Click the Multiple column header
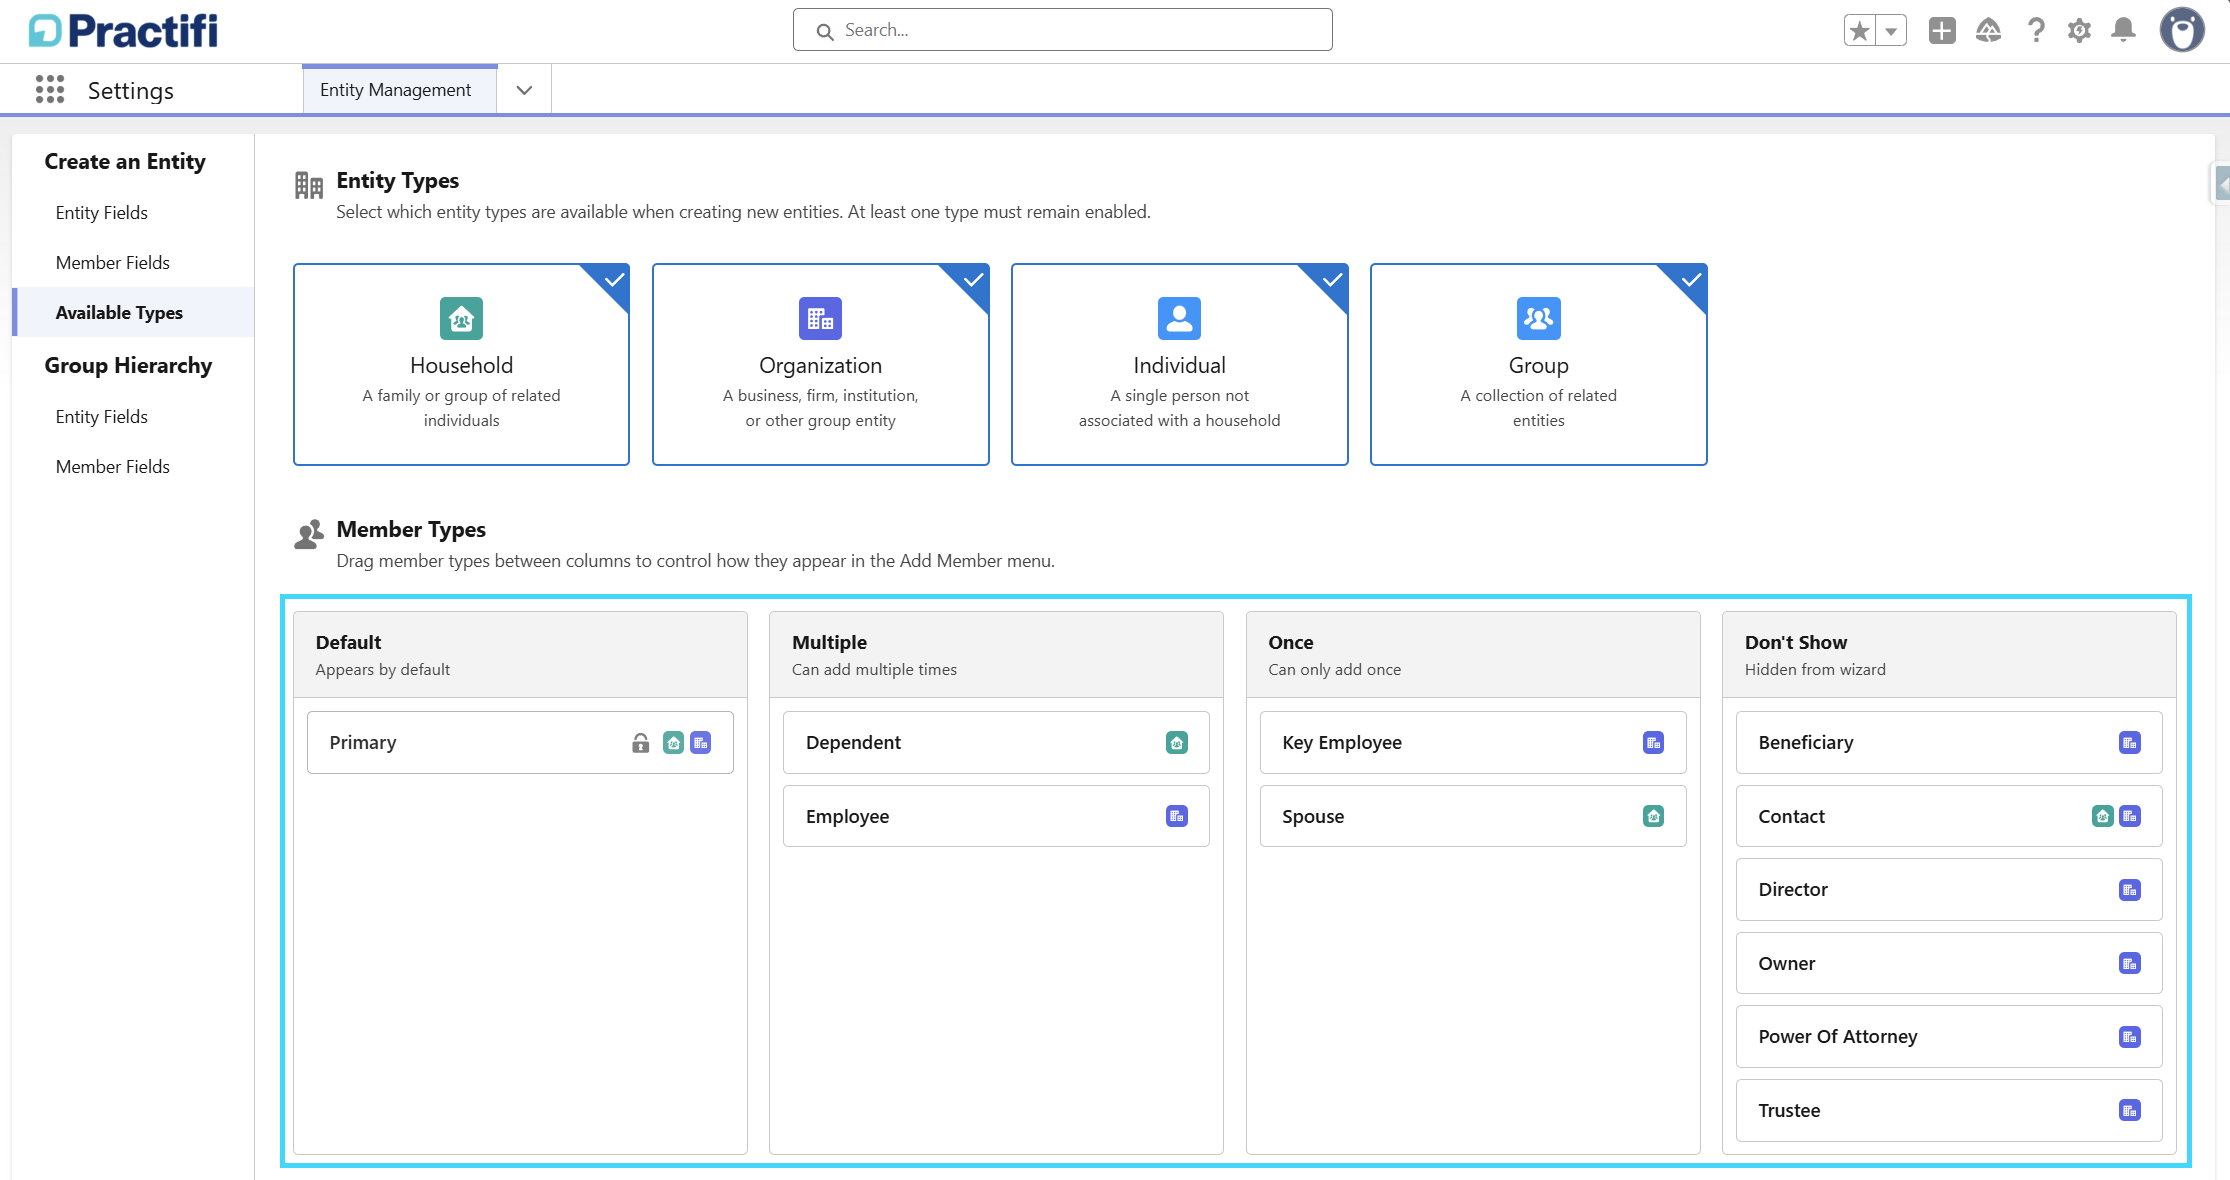 tap(996, 655)
